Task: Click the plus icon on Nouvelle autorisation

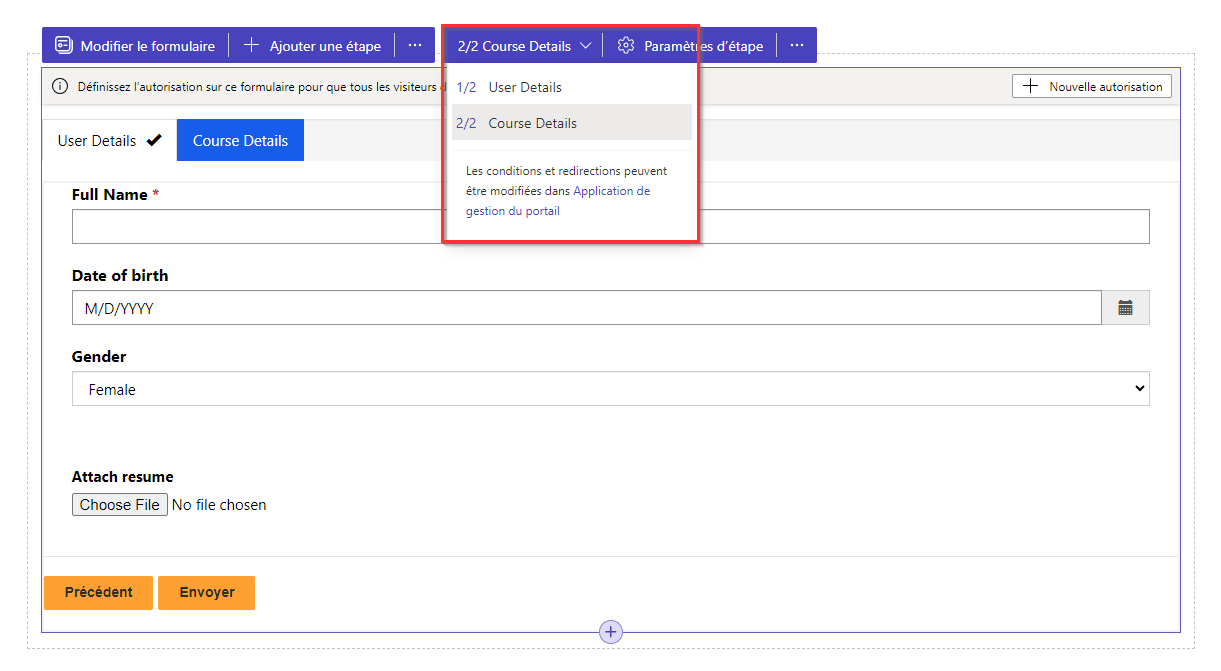Action: click(1030, 87)
